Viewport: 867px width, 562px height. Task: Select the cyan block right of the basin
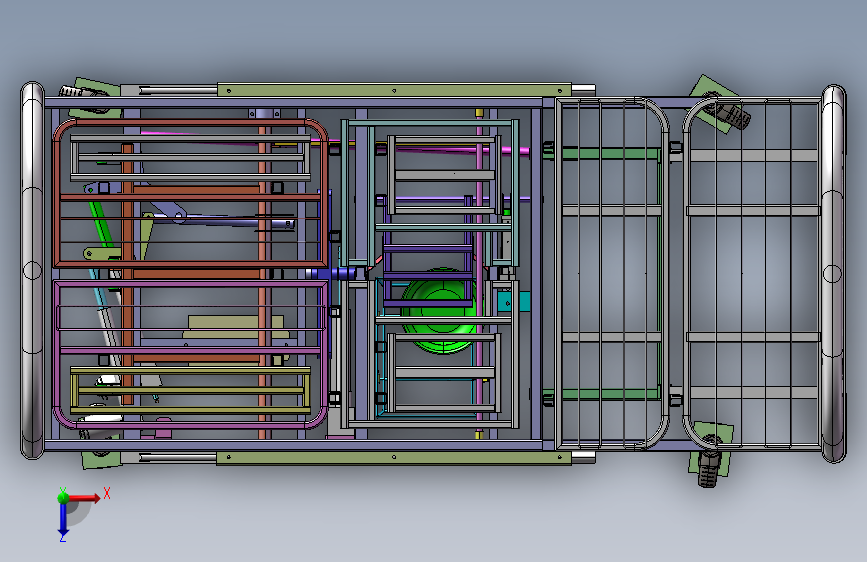(514, 301)
